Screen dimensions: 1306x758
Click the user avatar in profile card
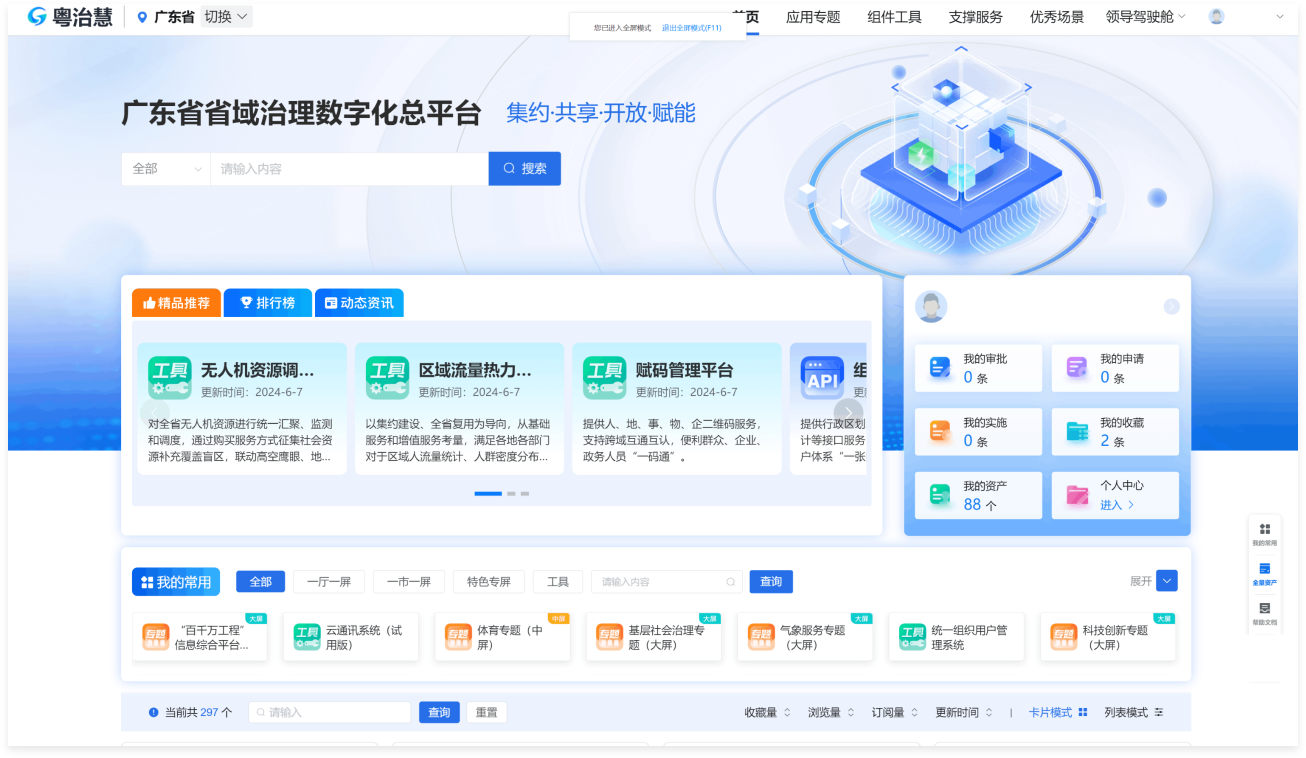point(931,307)
